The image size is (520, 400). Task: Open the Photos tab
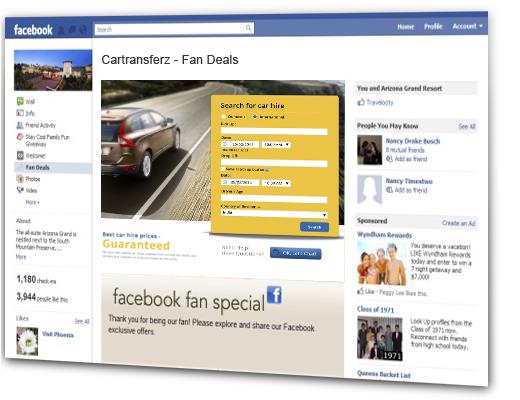[x=33, y=179]
